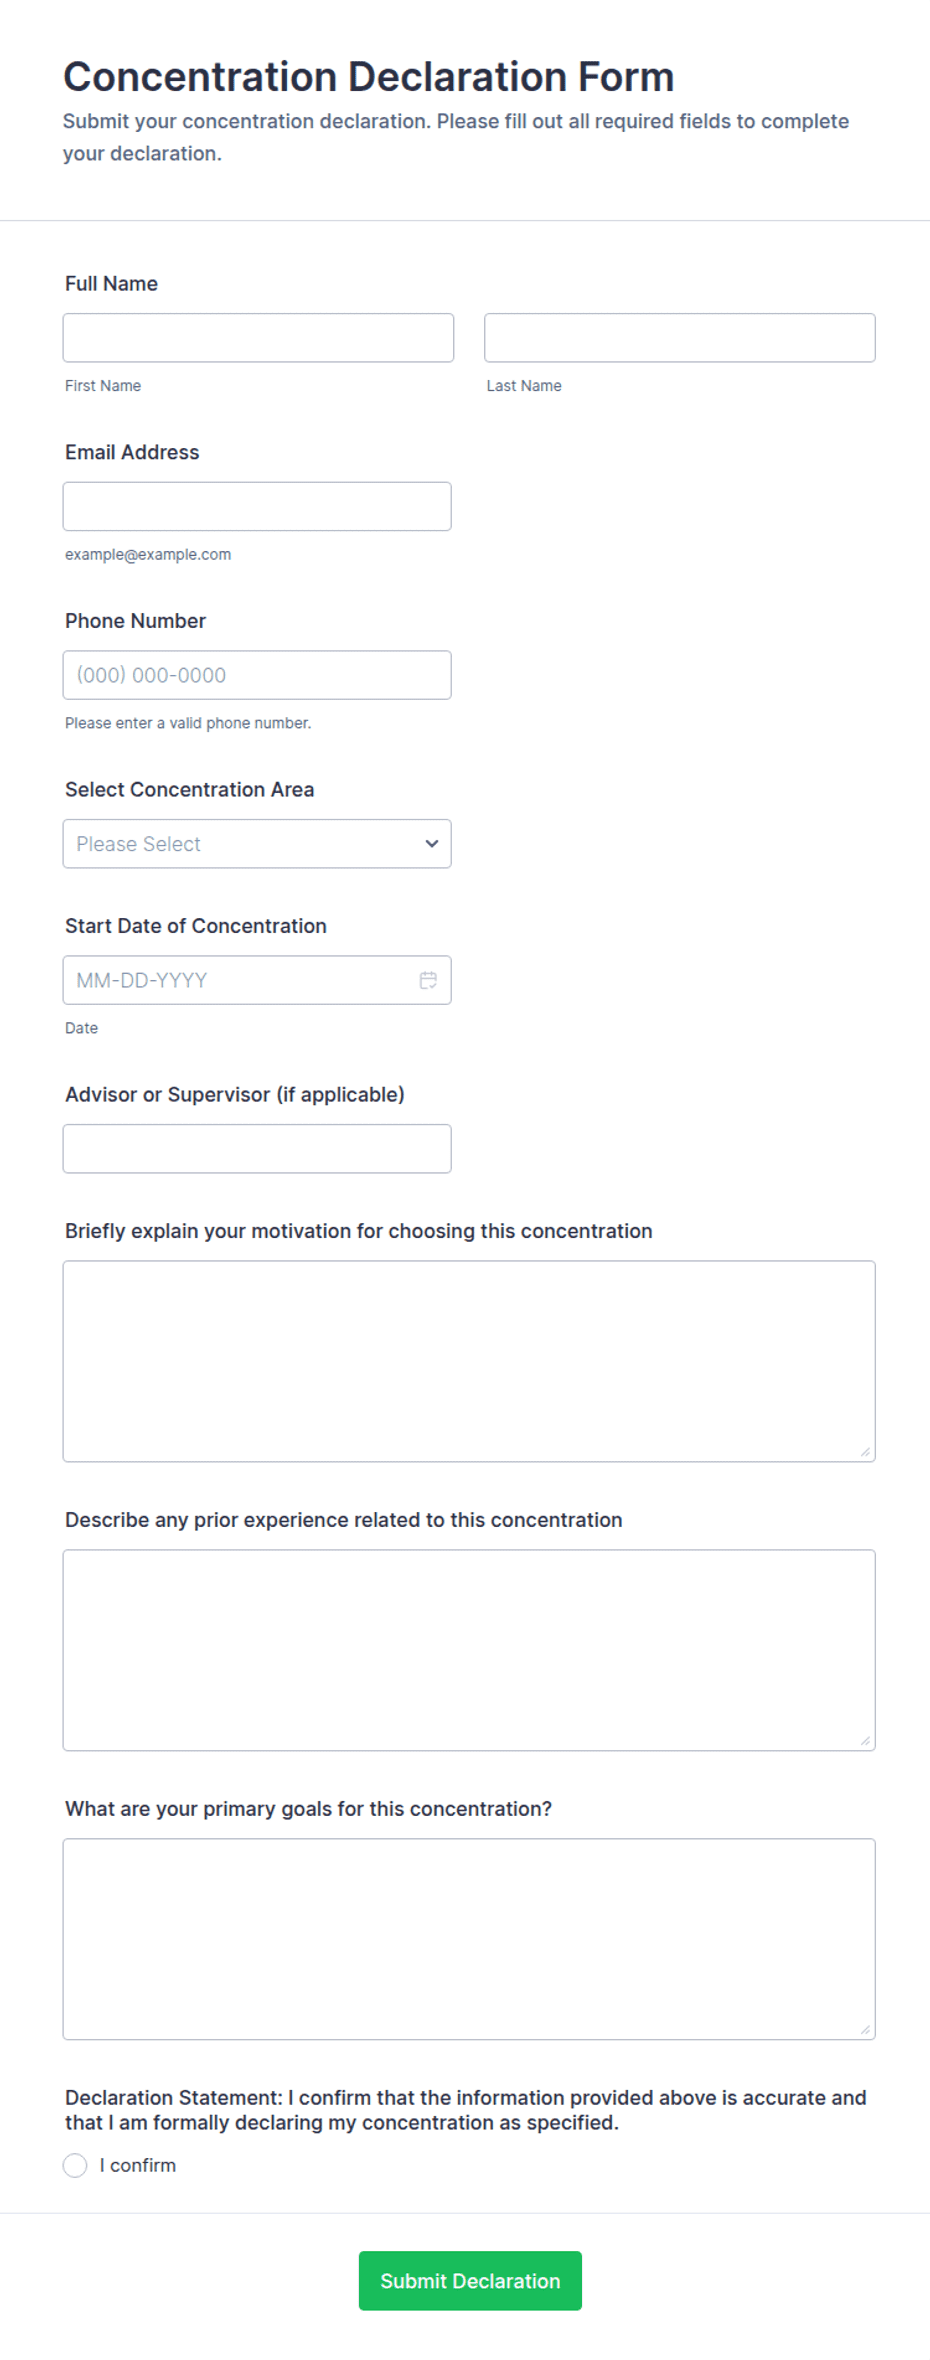Grab resize handle of motivation text area
This screenshot has width=930, height=2360.
[x=865, y=1452]
